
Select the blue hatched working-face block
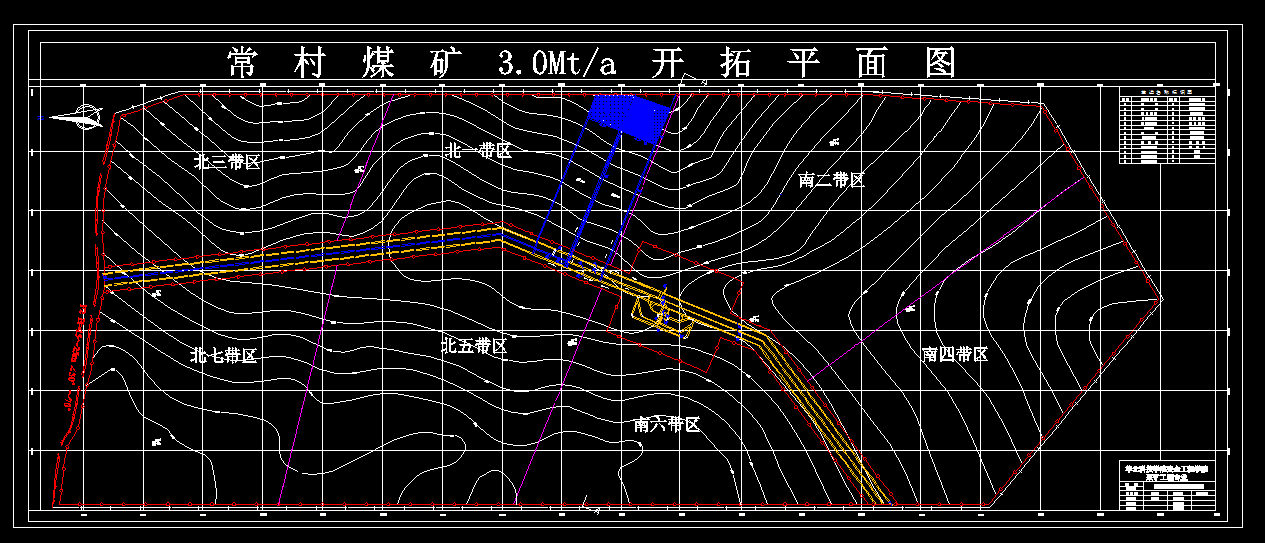[630, 120]
